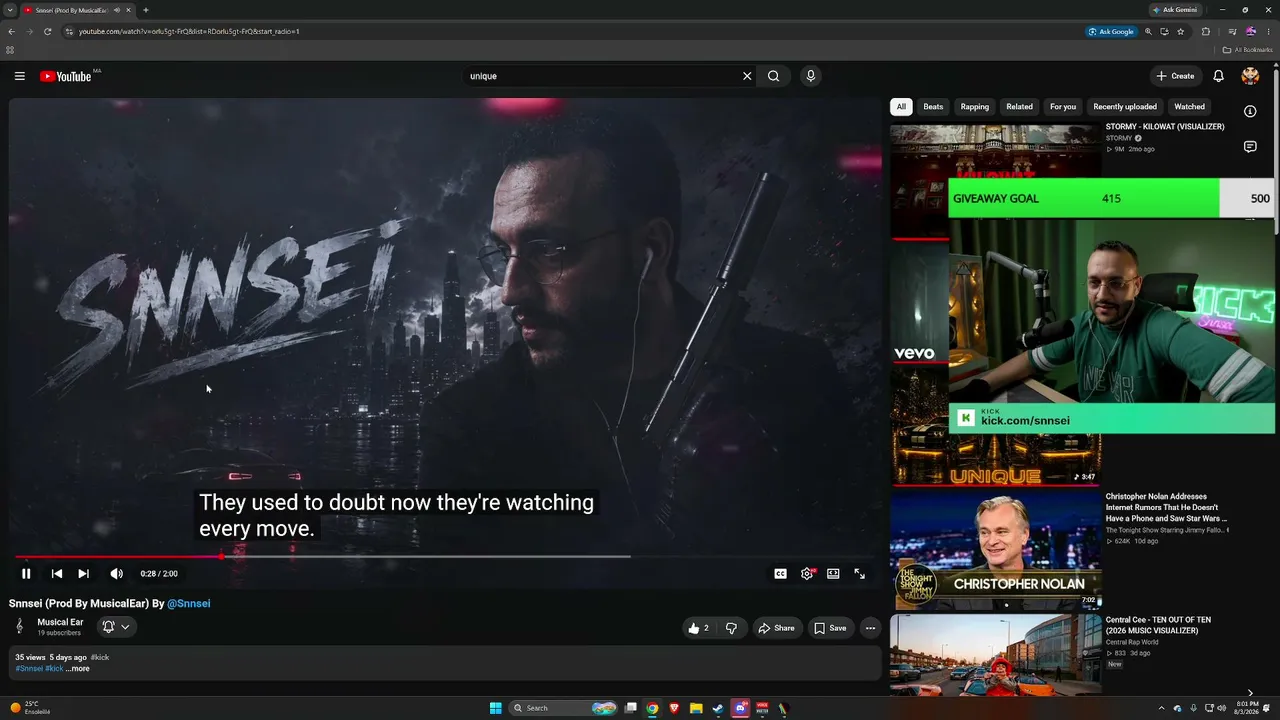1280x720 pixels.
Task: Dislike the video
Action: [731, 628]
